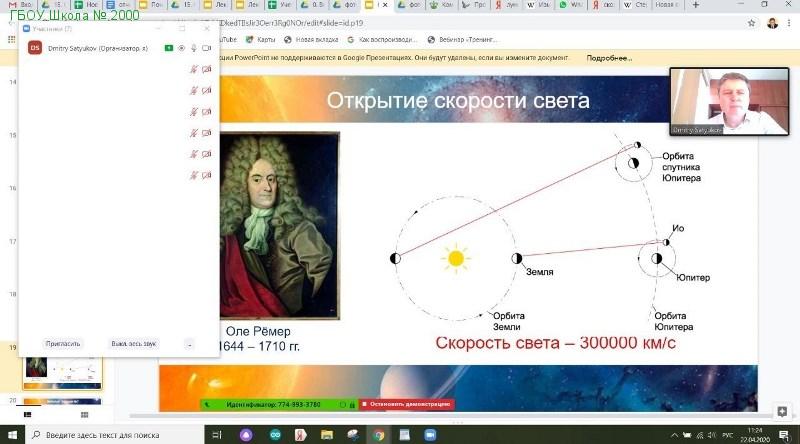The width and height of the screenshot is (800, 444).
Task: Open the Windows Start menu
Action: 12,435
